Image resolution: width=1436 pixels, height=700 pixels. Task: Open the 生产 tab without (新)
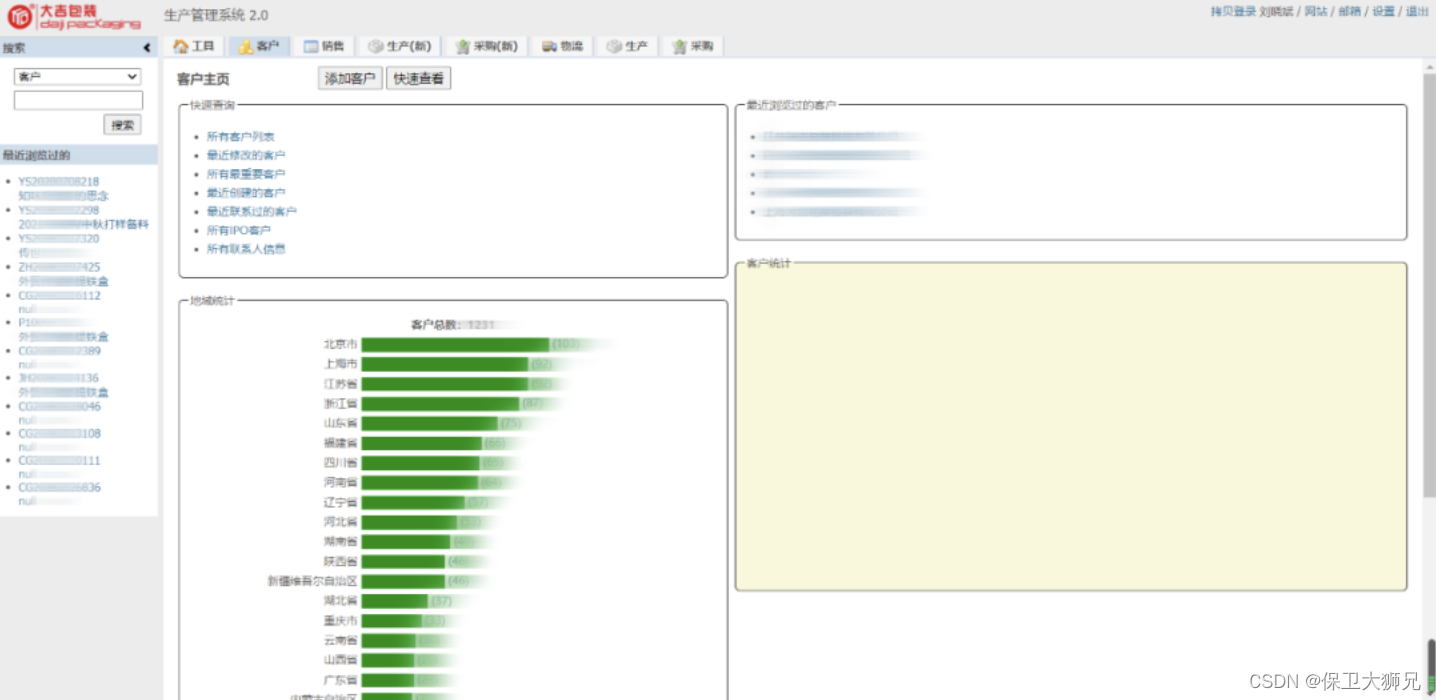(x=627, y=46)
